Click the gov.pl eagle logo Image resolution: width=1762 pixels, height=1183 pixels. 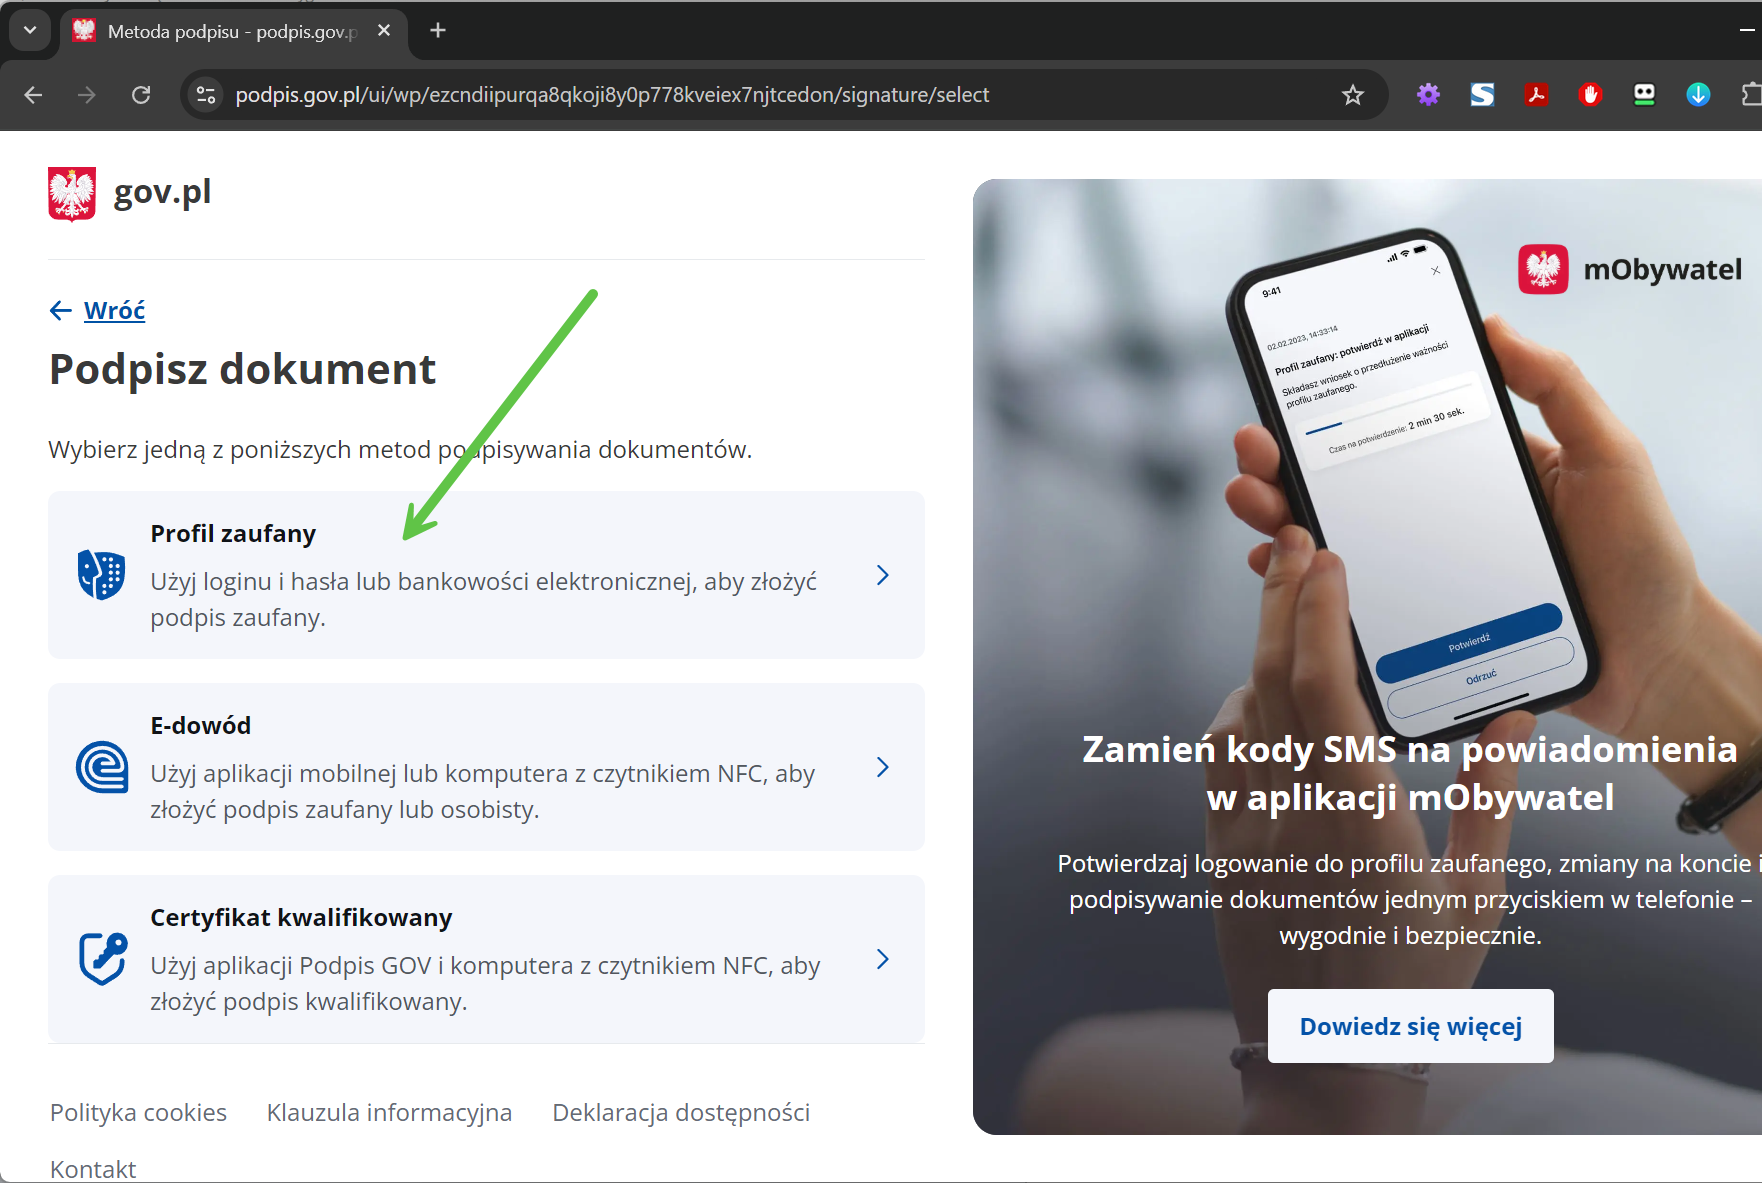(72, 193)
